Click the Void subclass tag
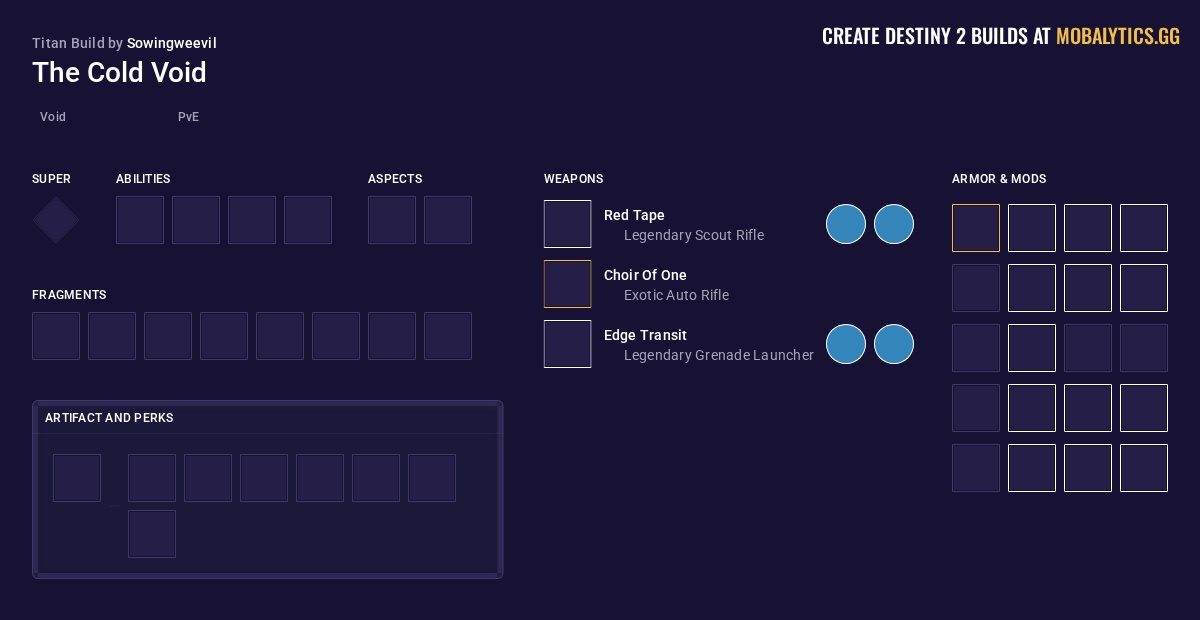This screenshot has width=1200, height=620. (53, 117)
